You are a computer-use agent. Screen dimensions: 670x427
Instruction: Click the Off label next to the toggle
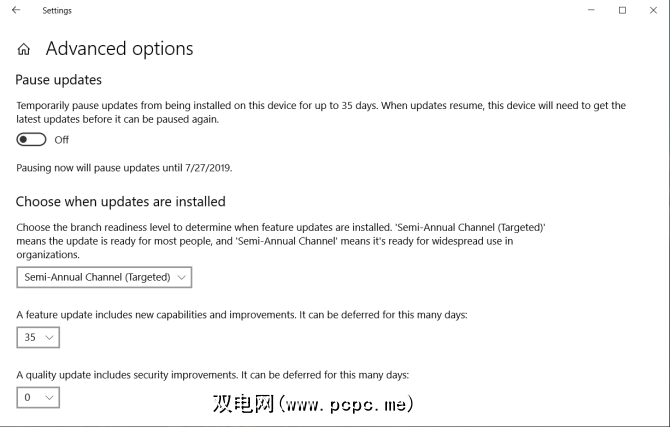point(62,140)
